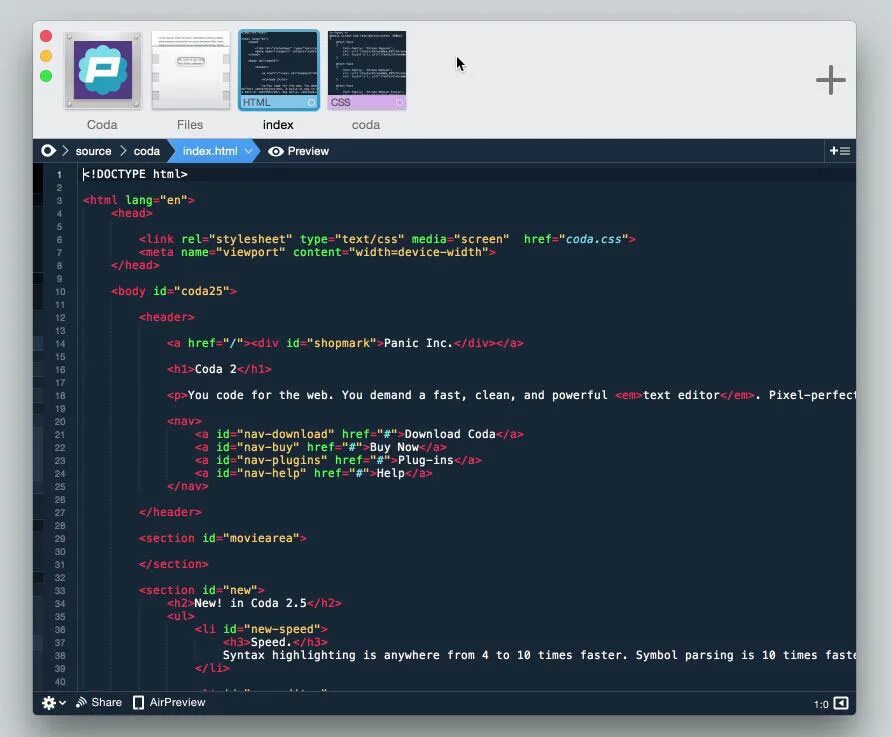Click the Speed. h3 text
Screen dimensions: 892x737
click(271, 642)
